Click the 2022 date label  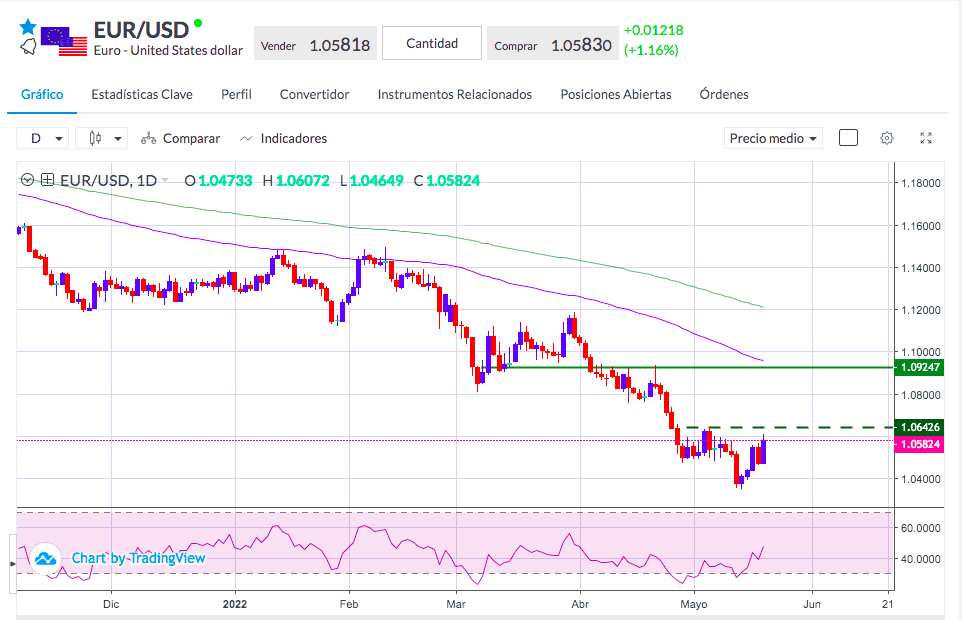[x=235, y=604]
